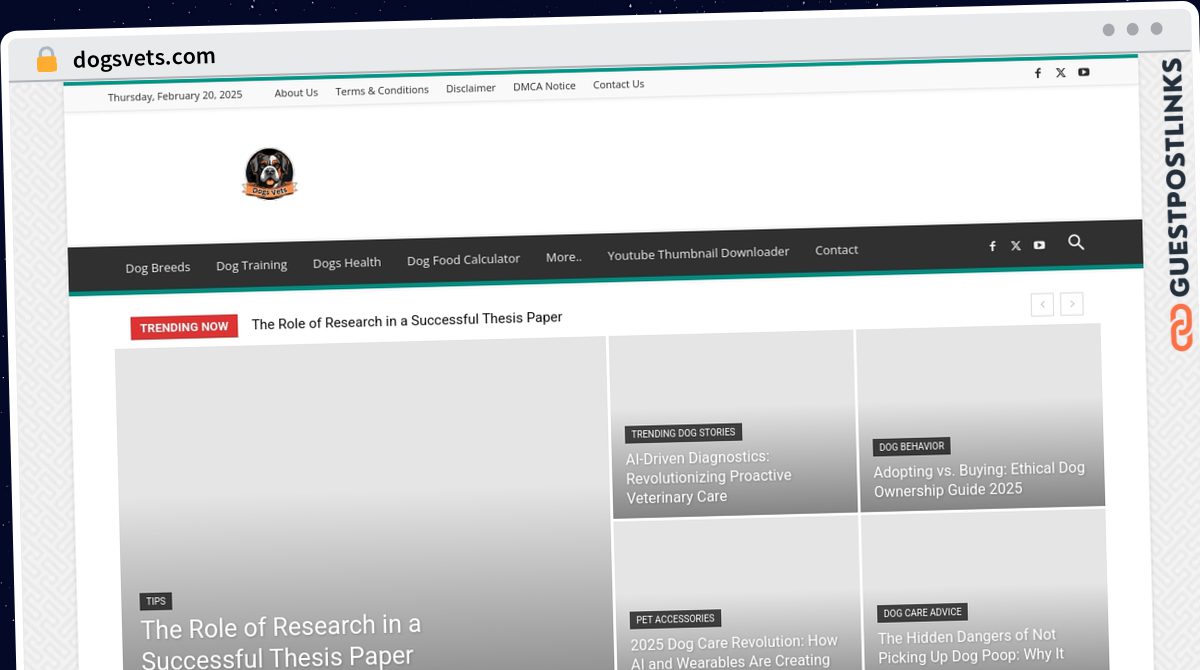Open the Dog Breeds menu
Screen dimensions: 1200x670
158,267
